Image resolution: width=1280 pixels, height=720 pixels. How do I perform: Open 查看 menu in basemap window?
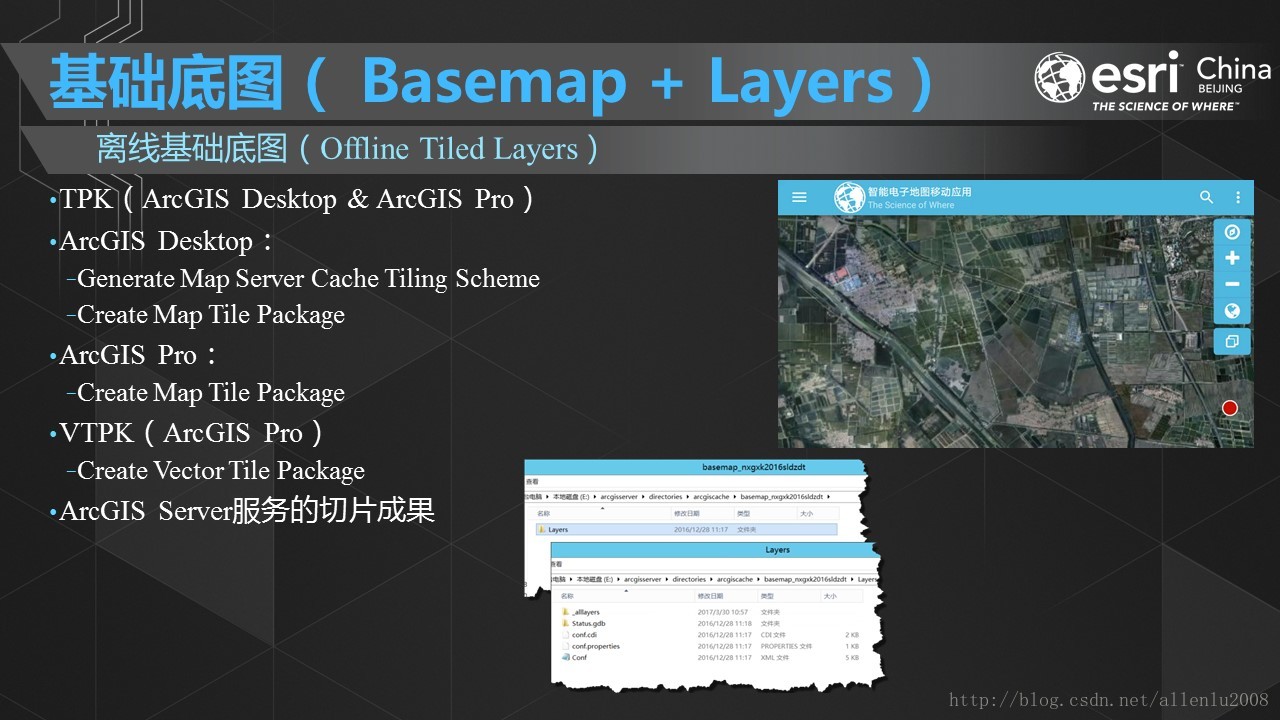point(532,482)
